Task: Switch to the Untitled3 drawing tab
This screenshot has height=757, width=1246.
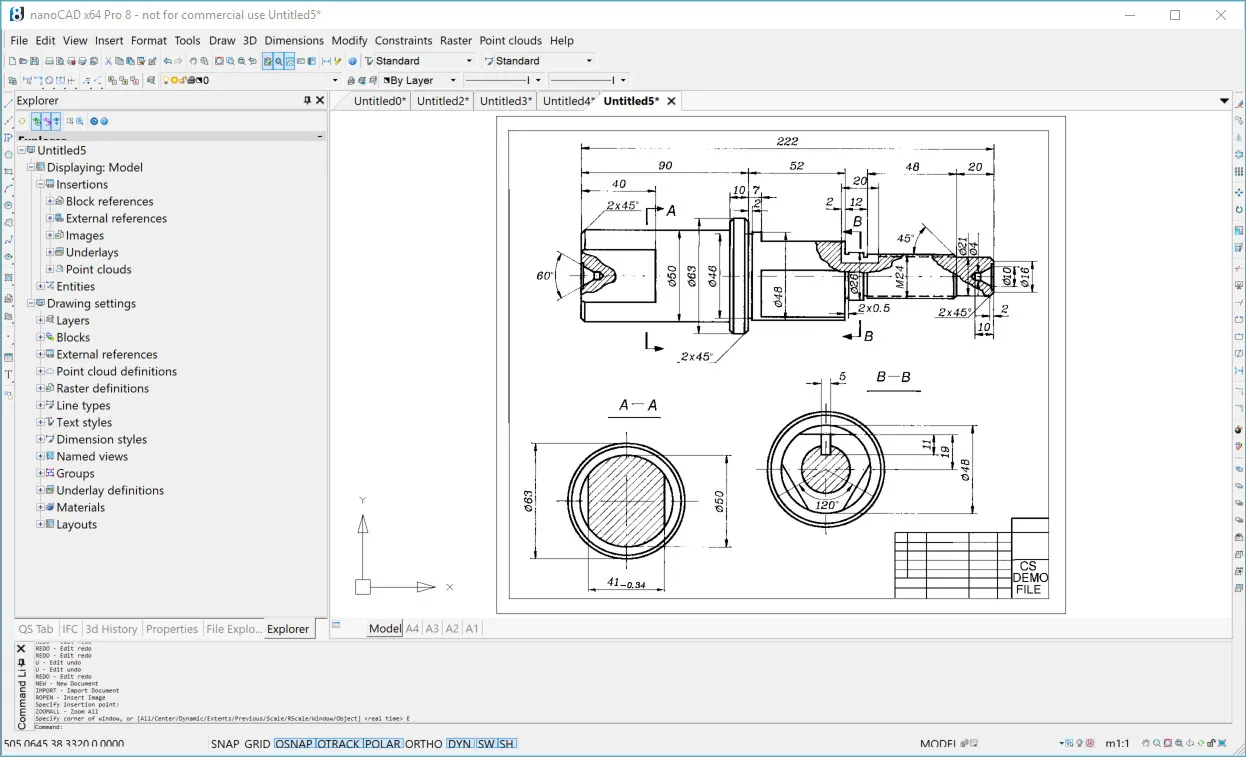Action: (x=506, y=100)
